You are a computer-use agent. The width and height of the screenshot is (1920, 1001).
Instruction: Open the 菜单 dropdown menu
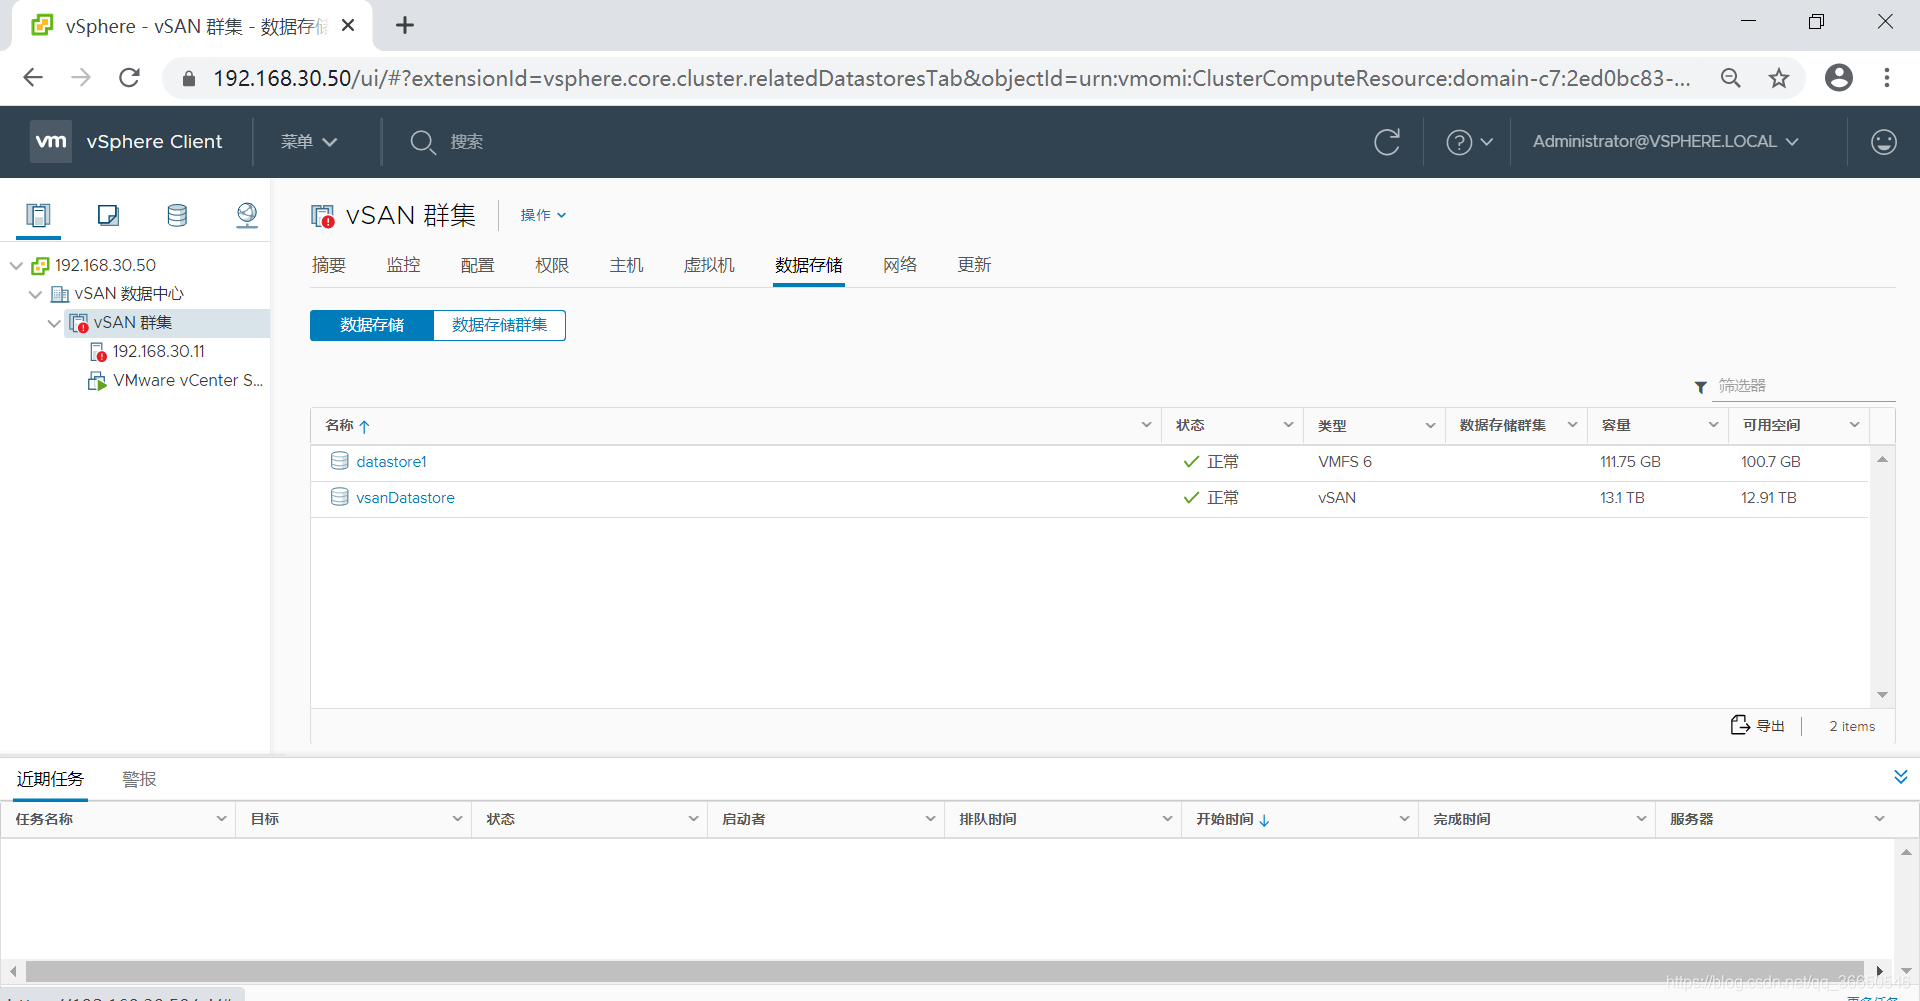309,142
